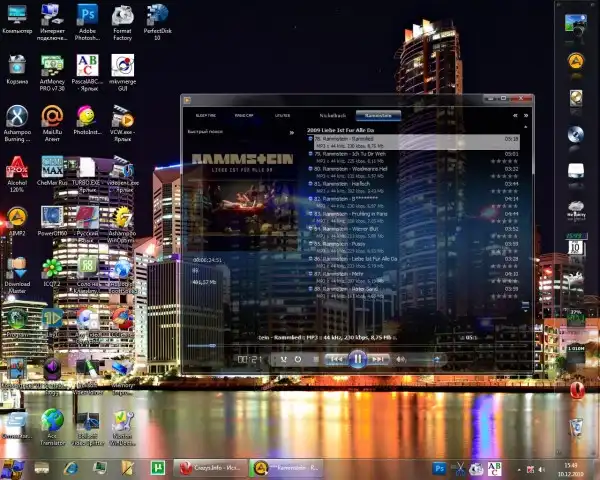Toggle the shuffle icon in player controls

pos(284,358)
